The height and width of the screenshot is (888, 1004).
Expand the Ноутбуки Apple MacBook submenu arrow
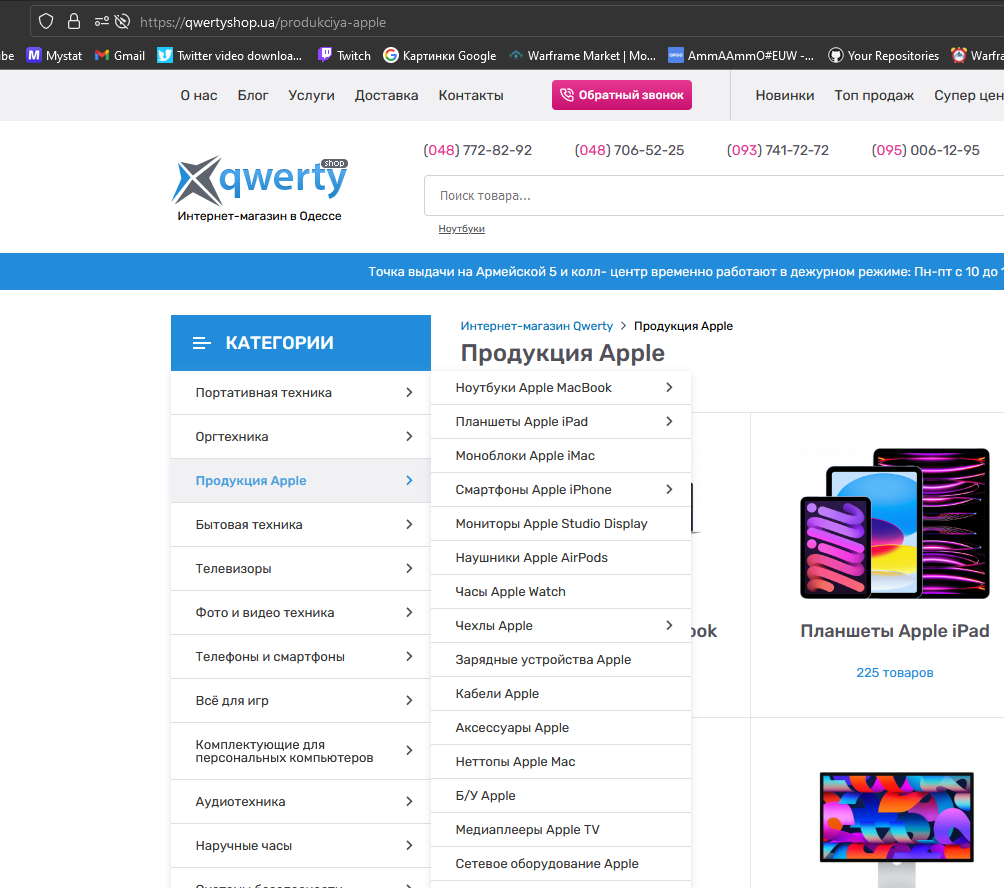click(x=669, y=388)
